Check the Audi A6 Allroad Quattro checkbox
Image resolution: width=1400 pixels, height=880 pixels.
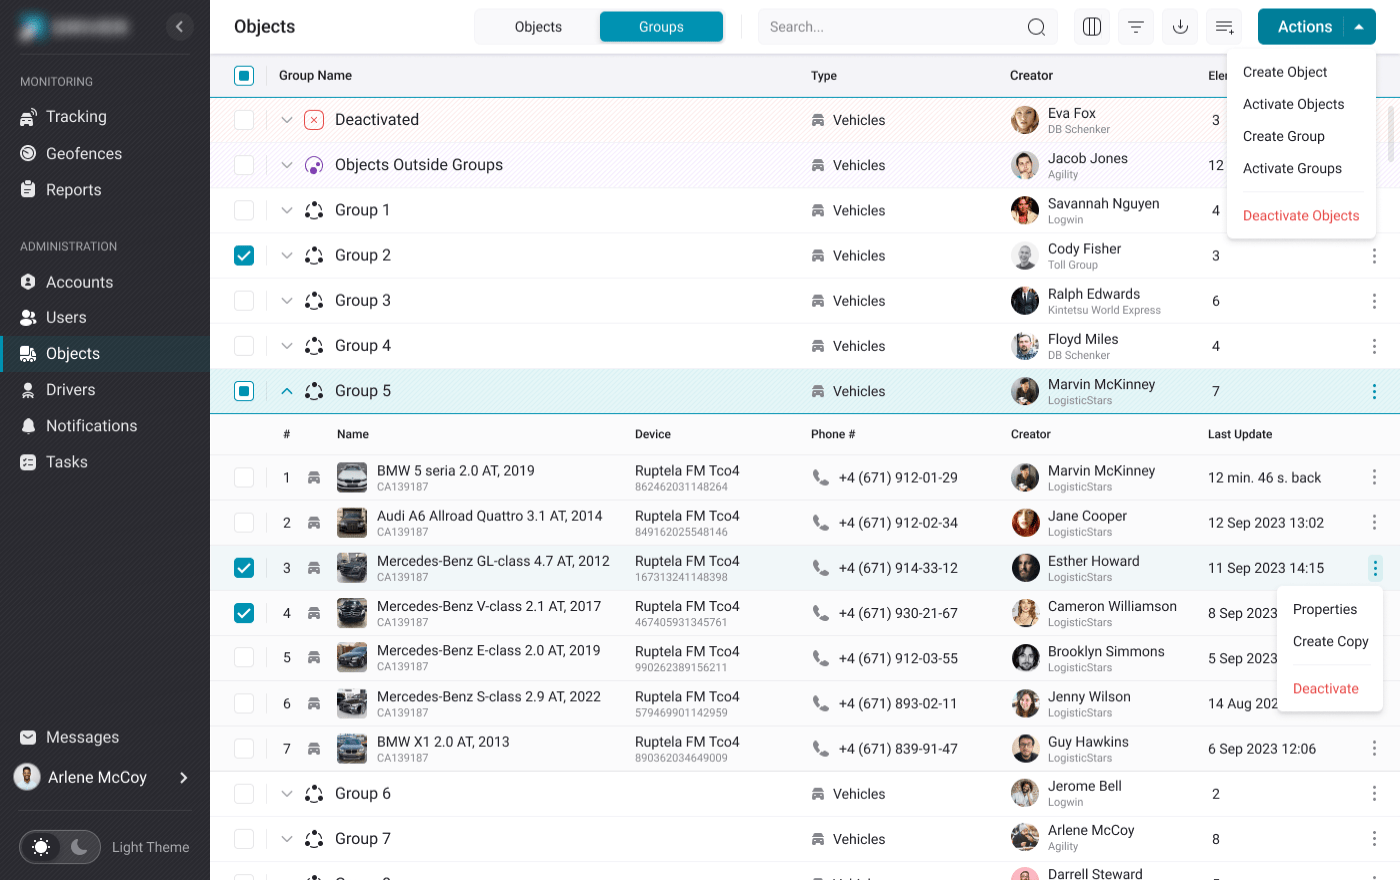pyautogui.click(x=244, y=523)
